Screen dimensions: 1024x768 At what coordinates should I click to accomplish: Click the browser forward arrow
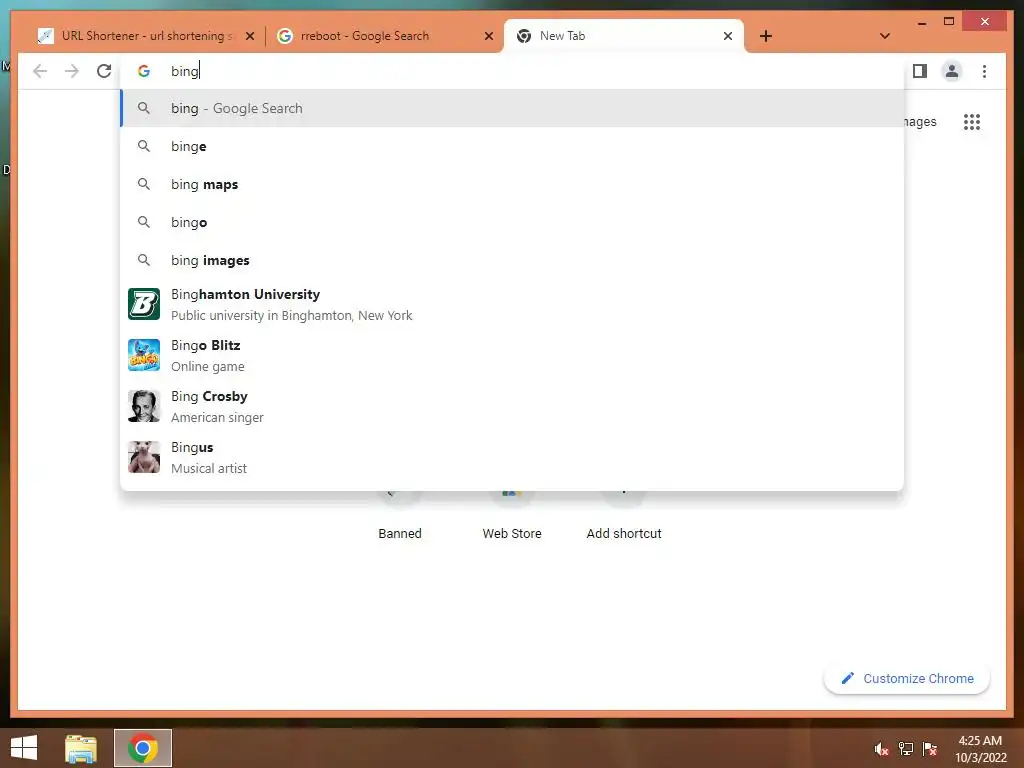(x=72, y=71)
